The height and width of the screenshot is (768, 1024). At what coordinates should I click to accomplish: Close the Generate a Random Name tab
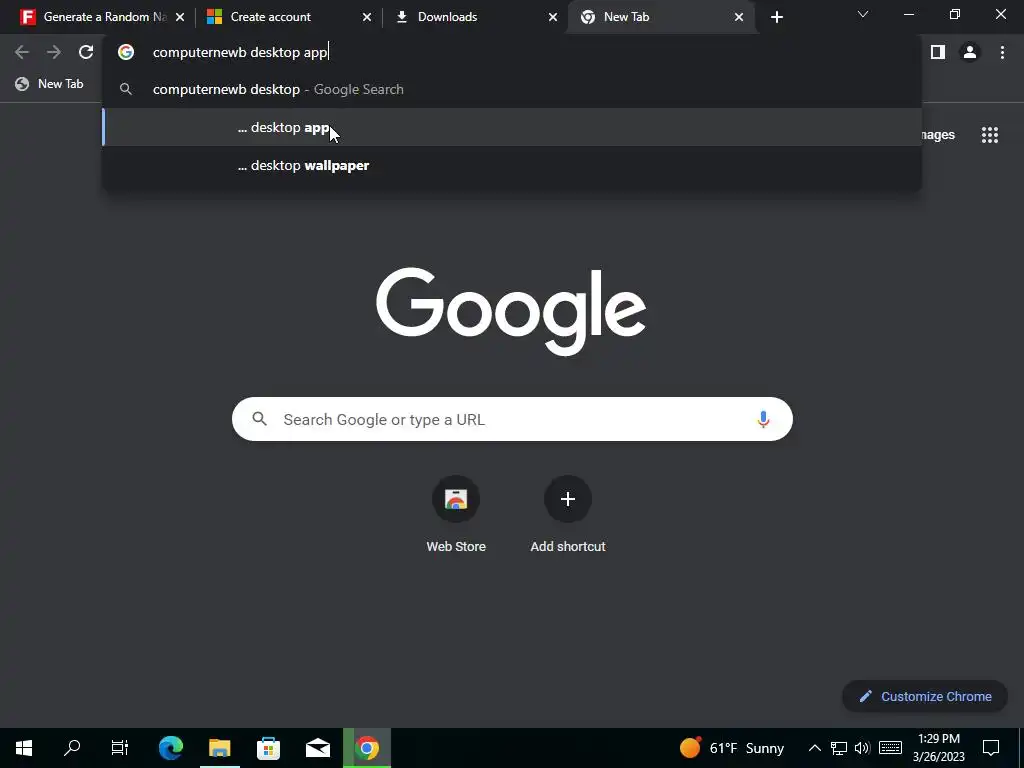point(180,17)
